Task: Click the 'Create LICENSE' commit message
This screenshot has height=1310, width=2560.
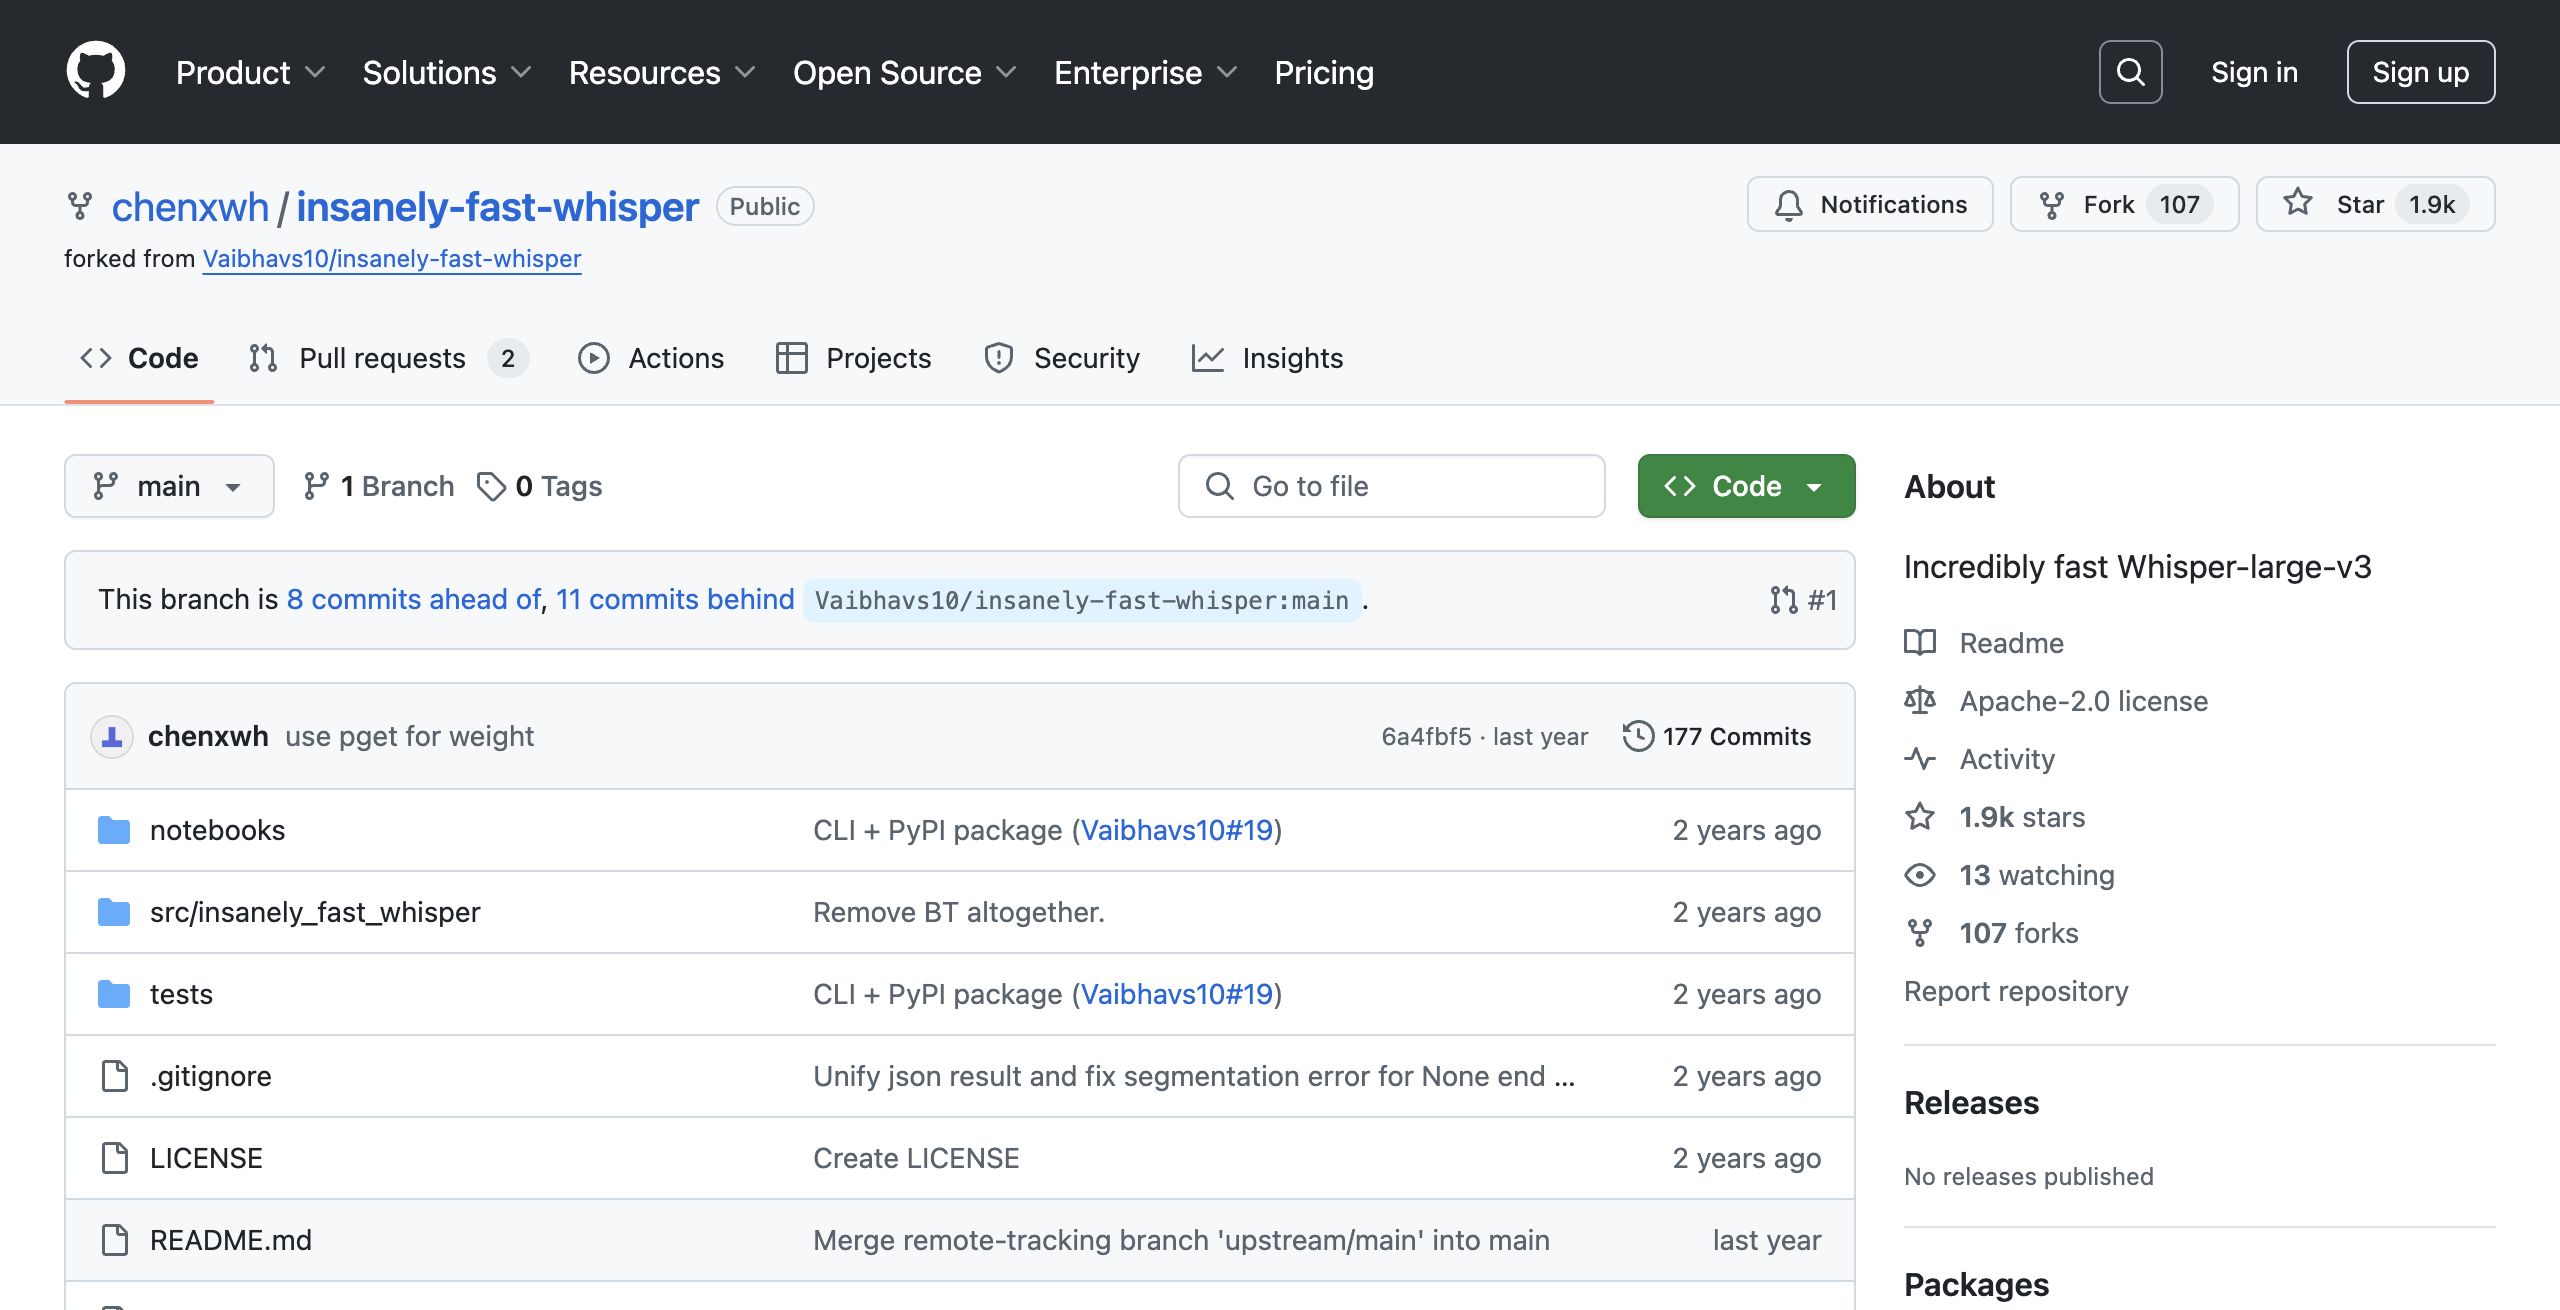Action: coord(916,1158)
